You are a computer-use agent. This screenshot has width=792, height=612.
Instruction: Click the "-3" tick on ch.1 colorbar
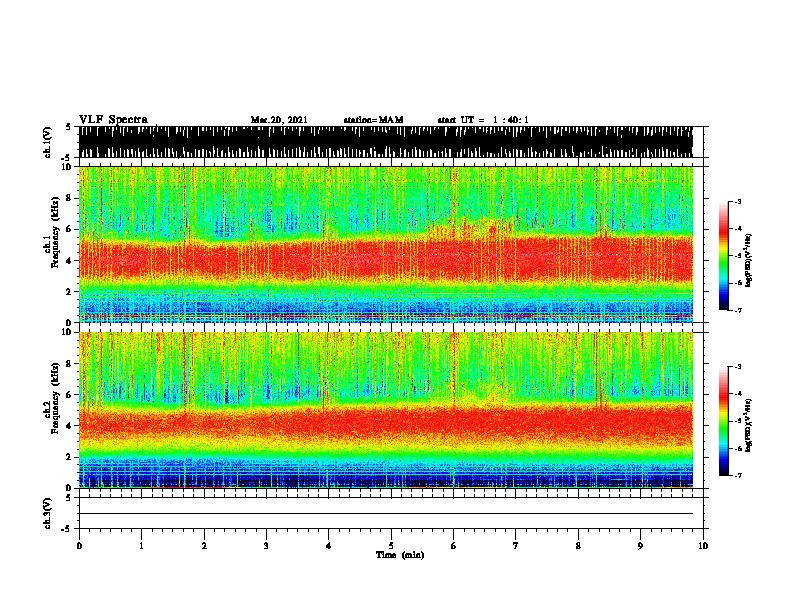(x=738, y=201)
